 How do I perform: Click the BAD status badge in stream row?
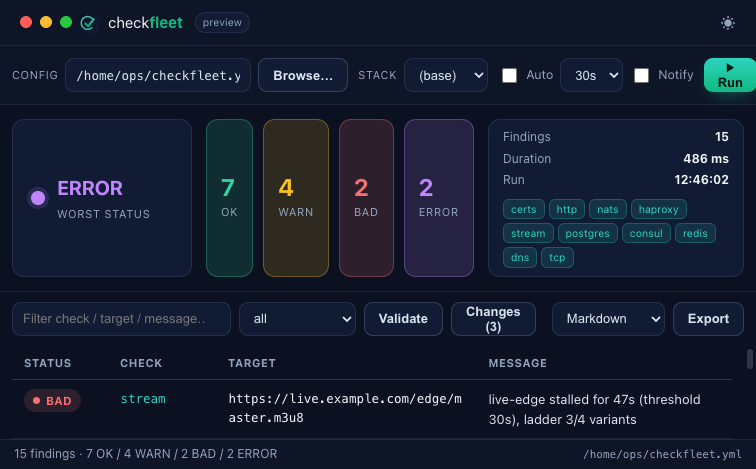click(x=53, y=401)
